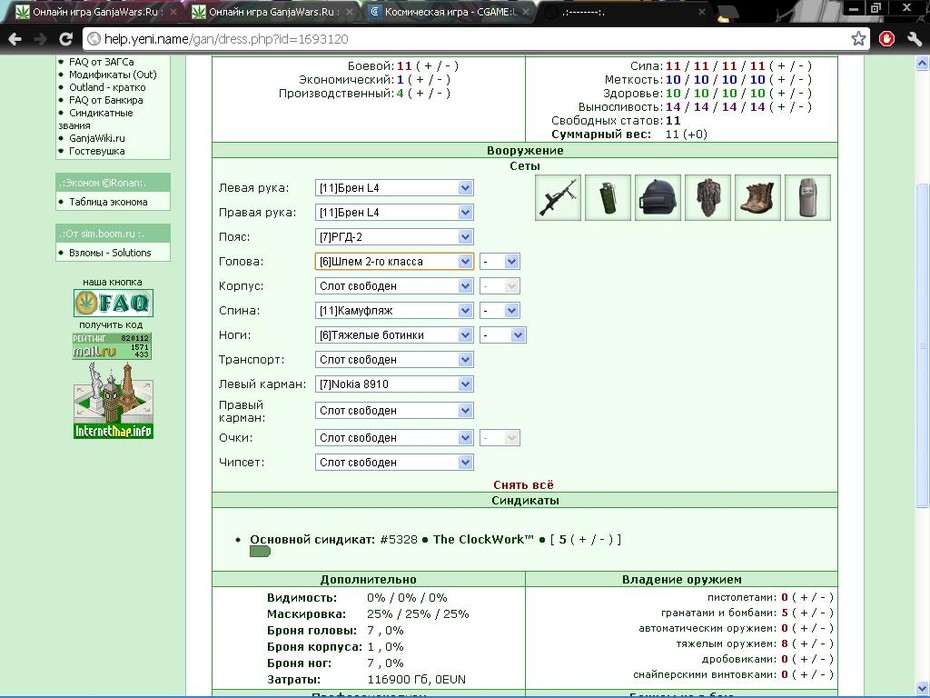This screenshot has height=698, width=930.
Task: Click The ClockWork™ syndicate name
Action: pyautogui.click(x=483, y=540)
